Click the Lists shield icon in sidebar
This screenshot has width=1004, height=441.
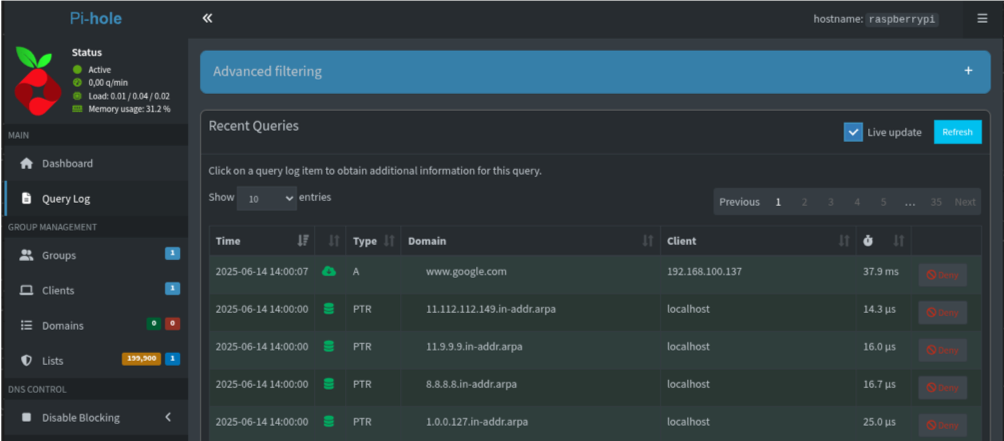coord(27,360)
